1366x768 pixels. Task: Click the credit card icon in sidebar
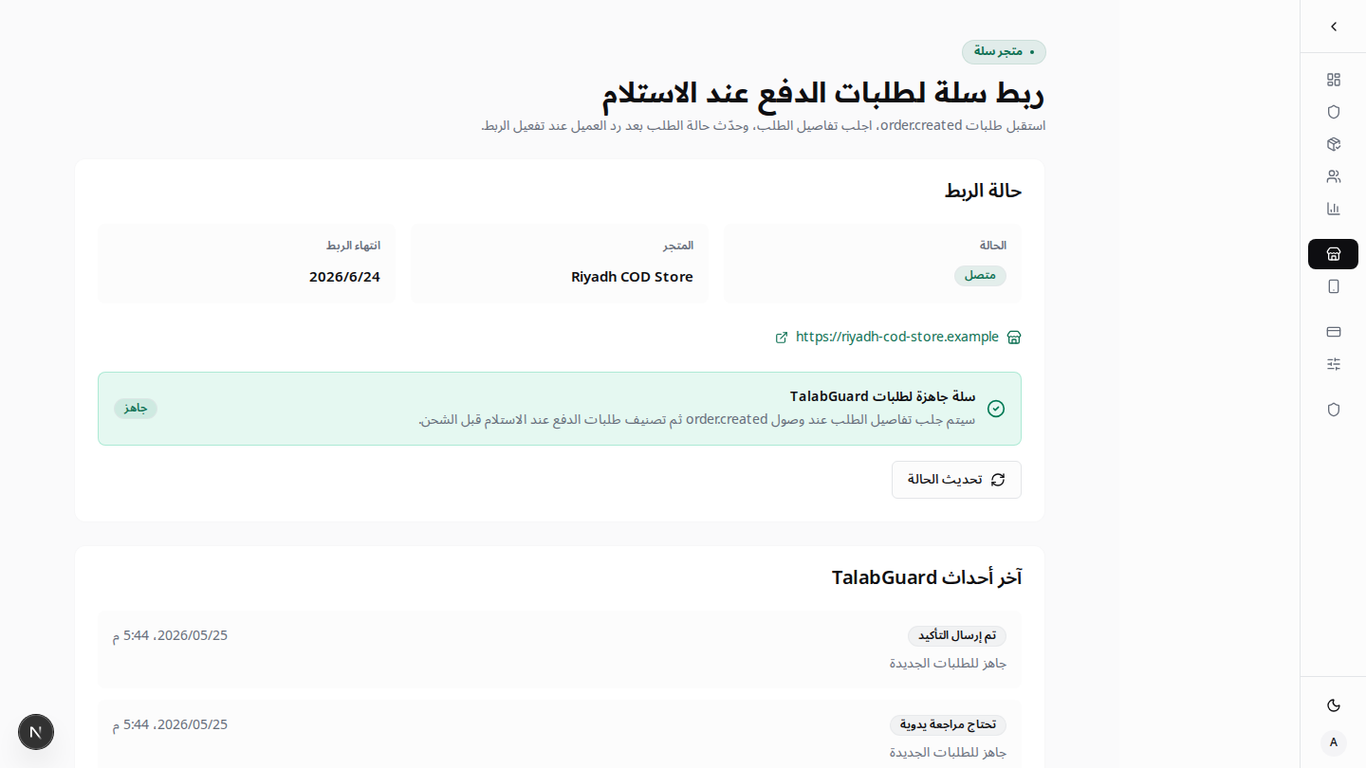1333,332
